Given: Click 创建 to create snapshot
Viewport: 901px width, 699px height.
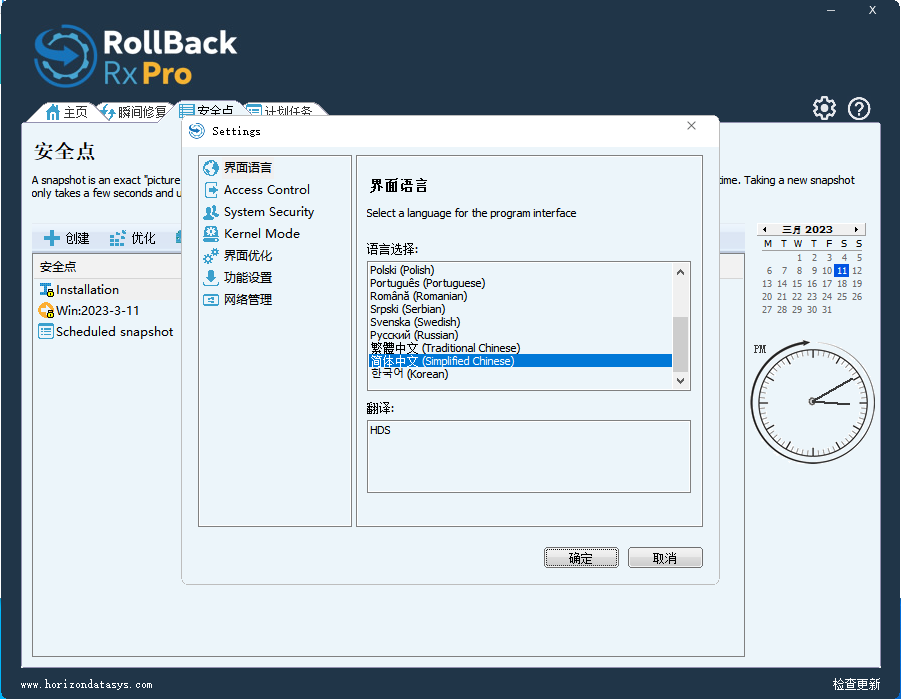Looking at the screenshot, I should coord(67,238).
